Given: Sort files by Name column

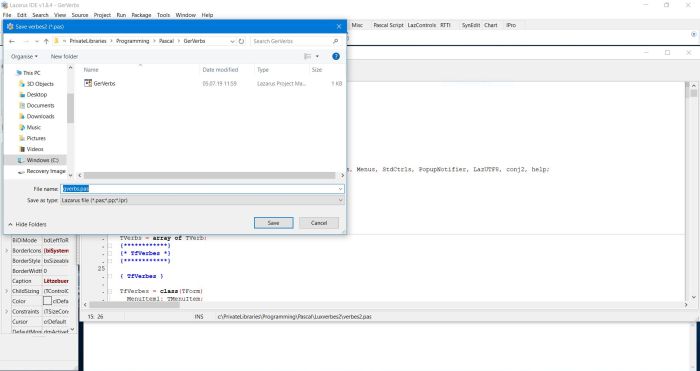Looking at the screenshot, I should (91, 70).
